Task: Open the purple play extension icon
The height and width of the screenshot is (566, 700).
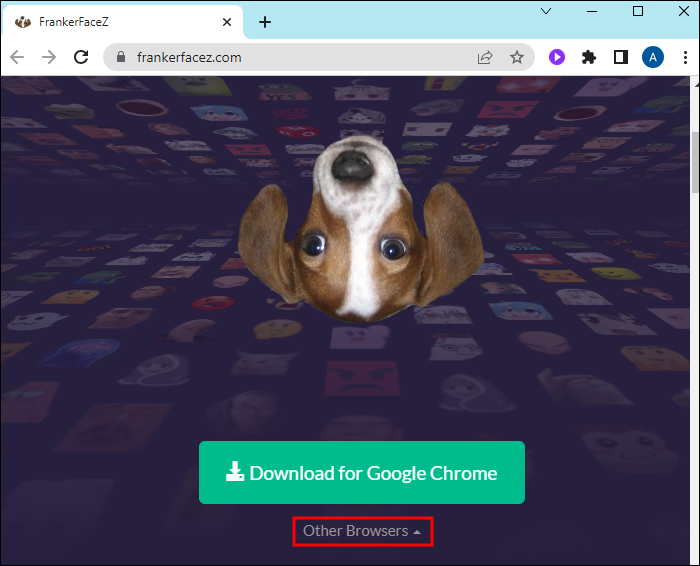Action: pyautogui.click(x=557, y=57)
